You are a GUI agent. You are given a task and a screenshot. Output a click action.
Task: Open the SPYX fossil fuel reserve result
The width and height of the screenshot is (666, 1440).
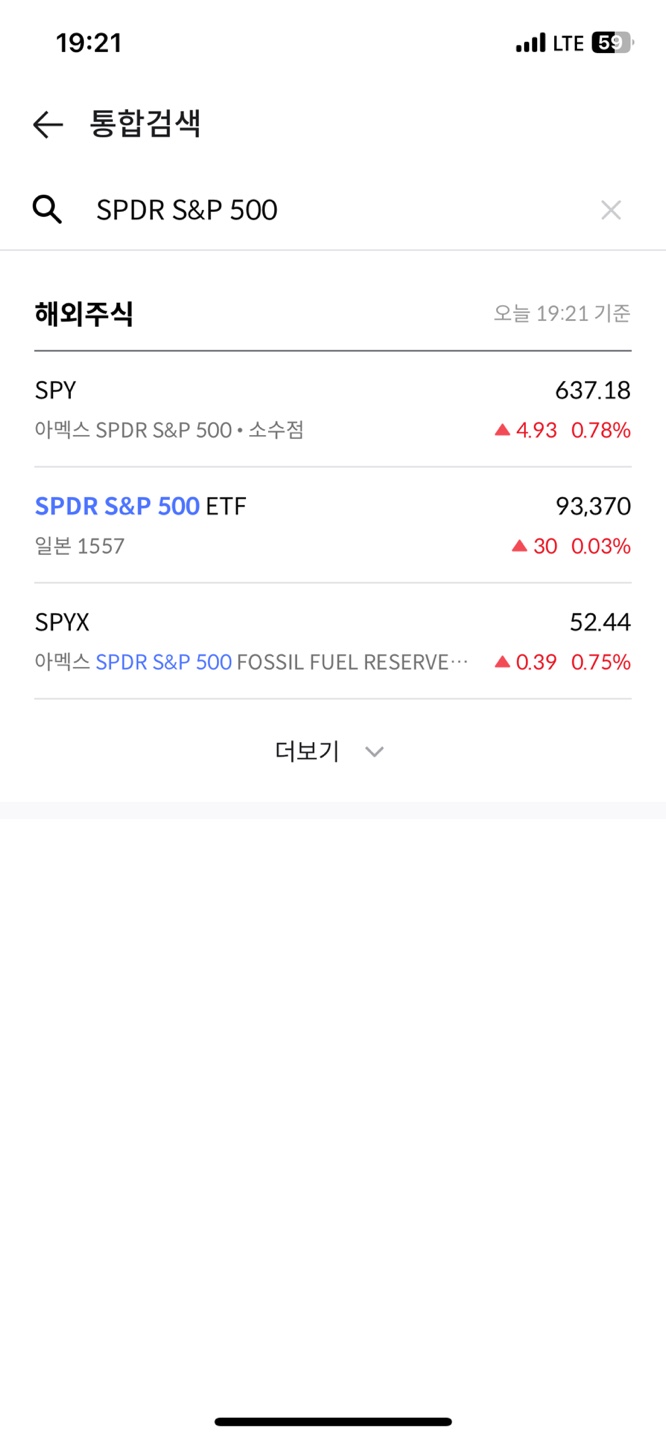point(333,641)
